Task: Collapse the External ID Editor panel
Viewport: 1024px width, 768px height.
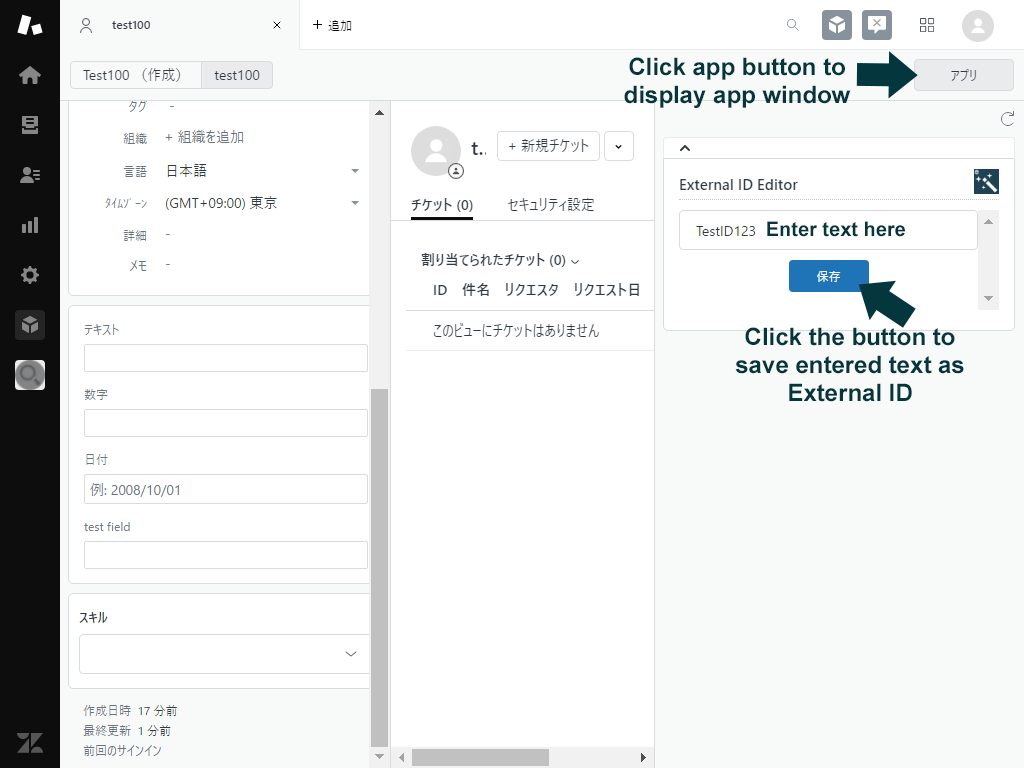Action: (x=685, y=147)
